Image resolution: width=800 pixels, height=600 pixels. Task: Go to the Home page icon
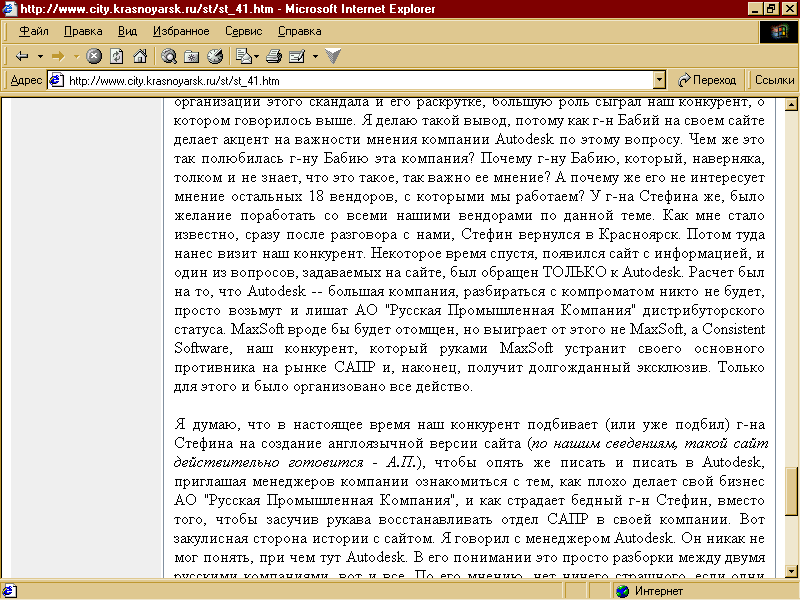140,56
